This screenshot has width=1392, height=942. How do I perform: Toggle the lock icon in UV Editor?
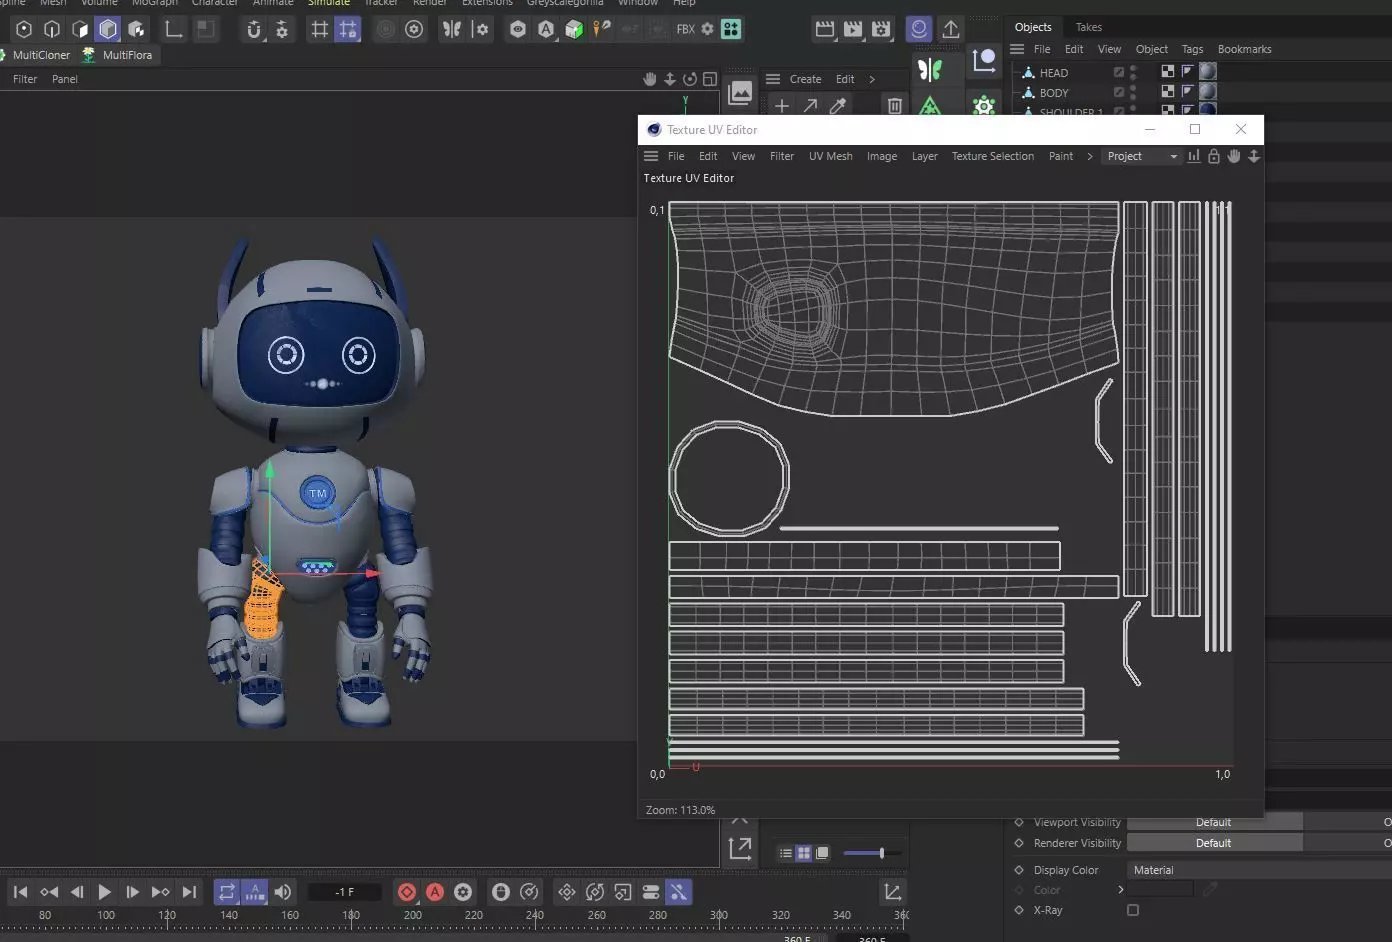pos(1214,156)
